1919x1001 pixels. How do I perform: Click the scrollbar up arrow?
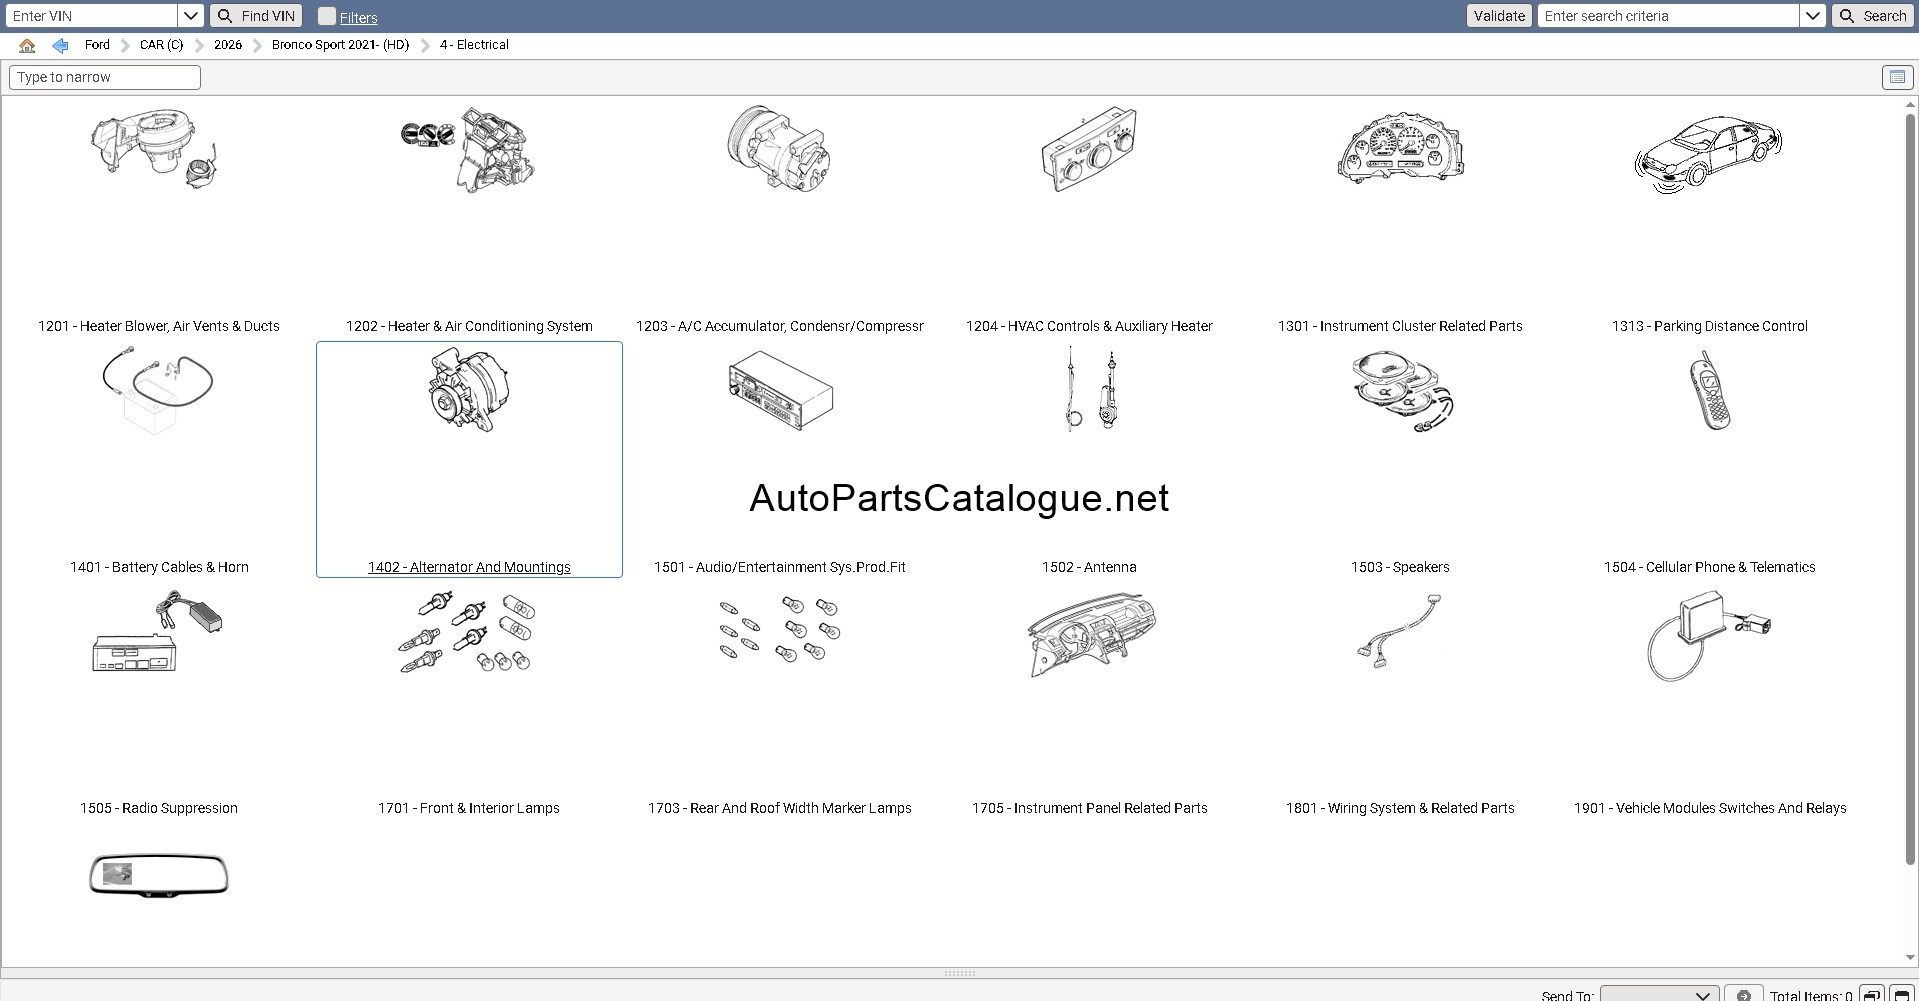click(x=1910, y=104)
